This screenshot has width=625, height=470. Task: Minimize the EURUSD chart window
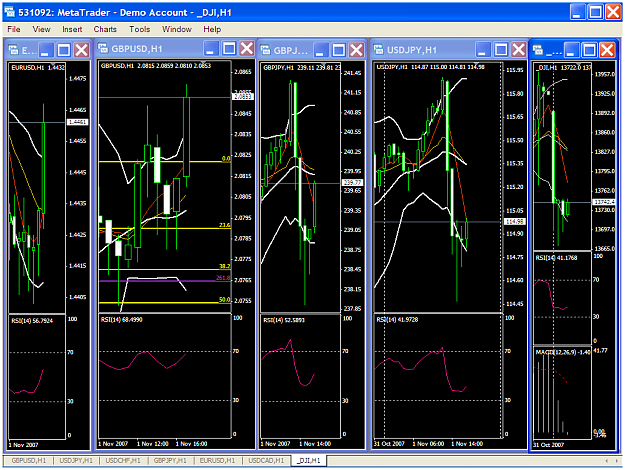coord(46,50)
